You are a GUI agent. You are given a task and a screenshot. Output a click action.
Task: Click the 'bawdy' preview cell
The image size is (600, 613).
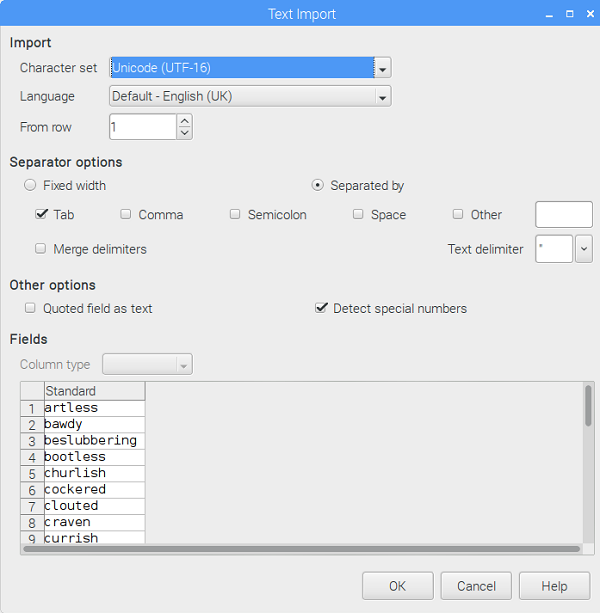click(x=95, y=425)
